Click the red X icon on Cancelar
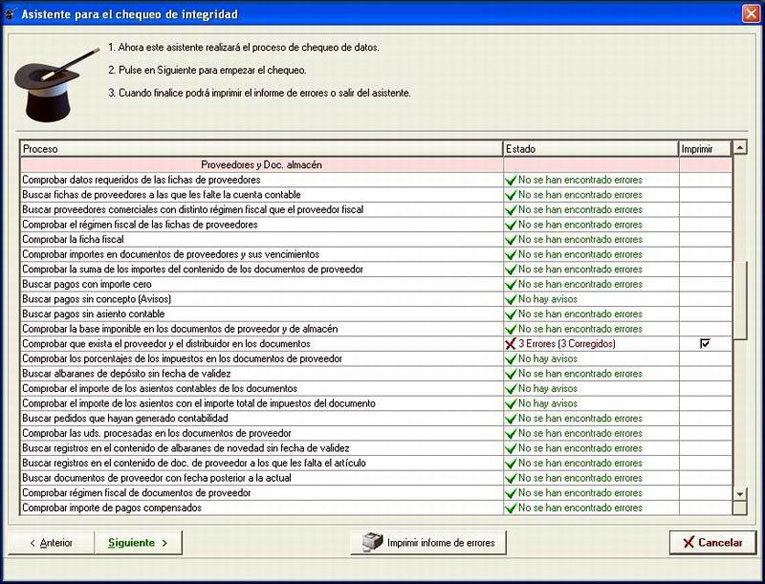765x584 pixels. click(688, 543)
